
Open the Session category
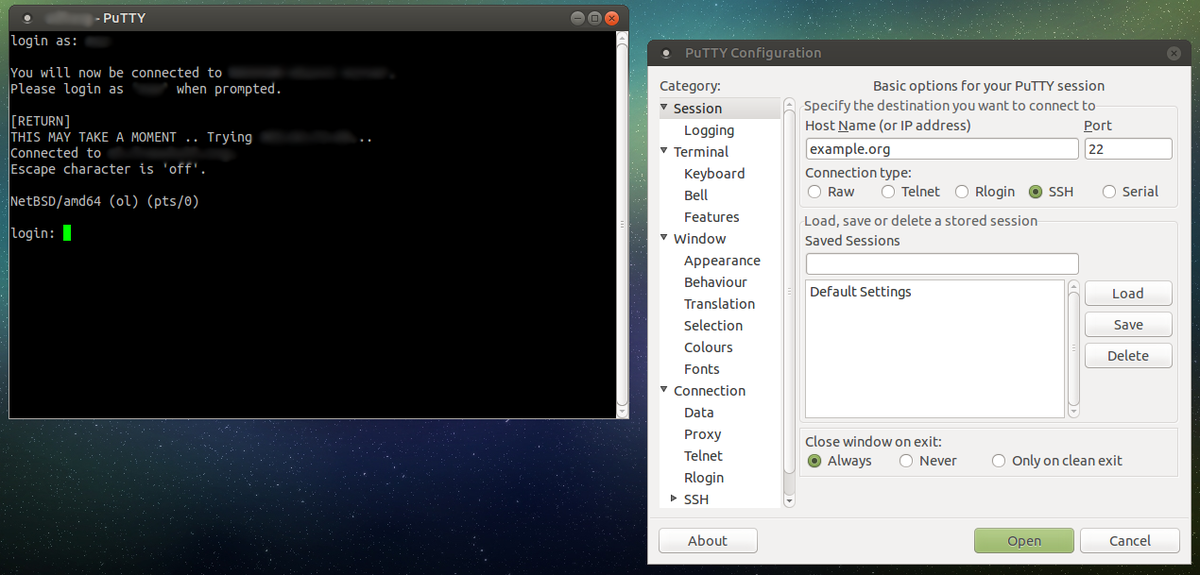point(697,108)
